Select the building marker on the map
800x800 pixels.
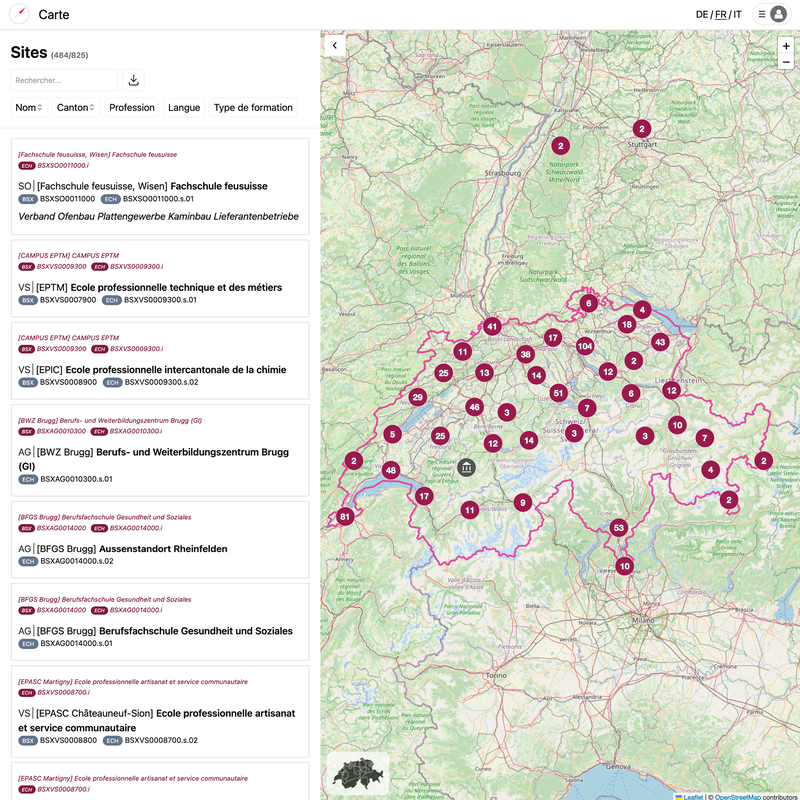467,466
